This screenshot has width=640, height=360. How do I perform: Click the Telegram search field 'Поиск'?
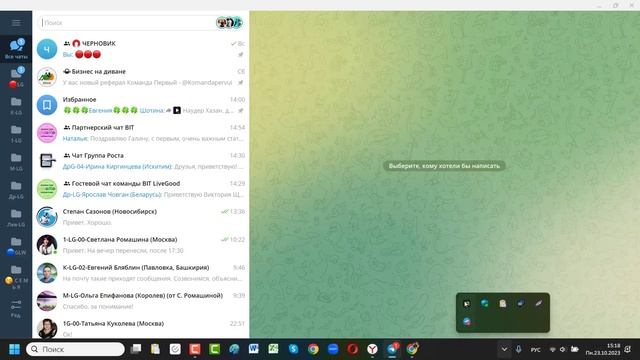point(127,23)
